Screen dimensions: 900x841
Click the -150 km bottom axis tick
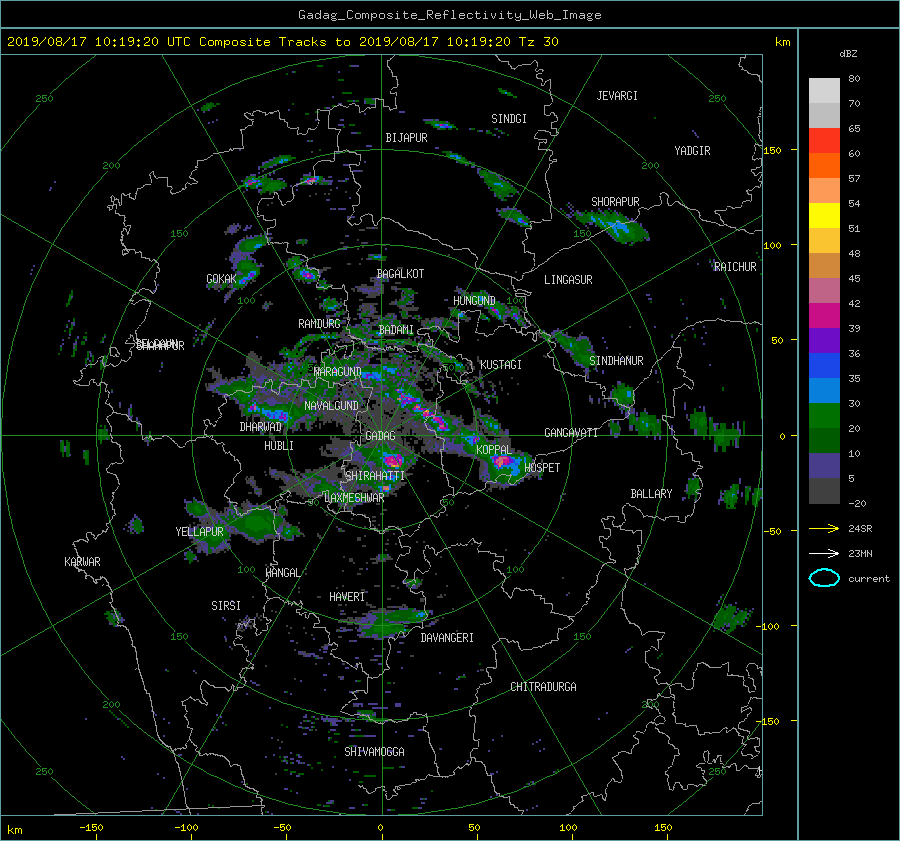[x=91, y=828]
